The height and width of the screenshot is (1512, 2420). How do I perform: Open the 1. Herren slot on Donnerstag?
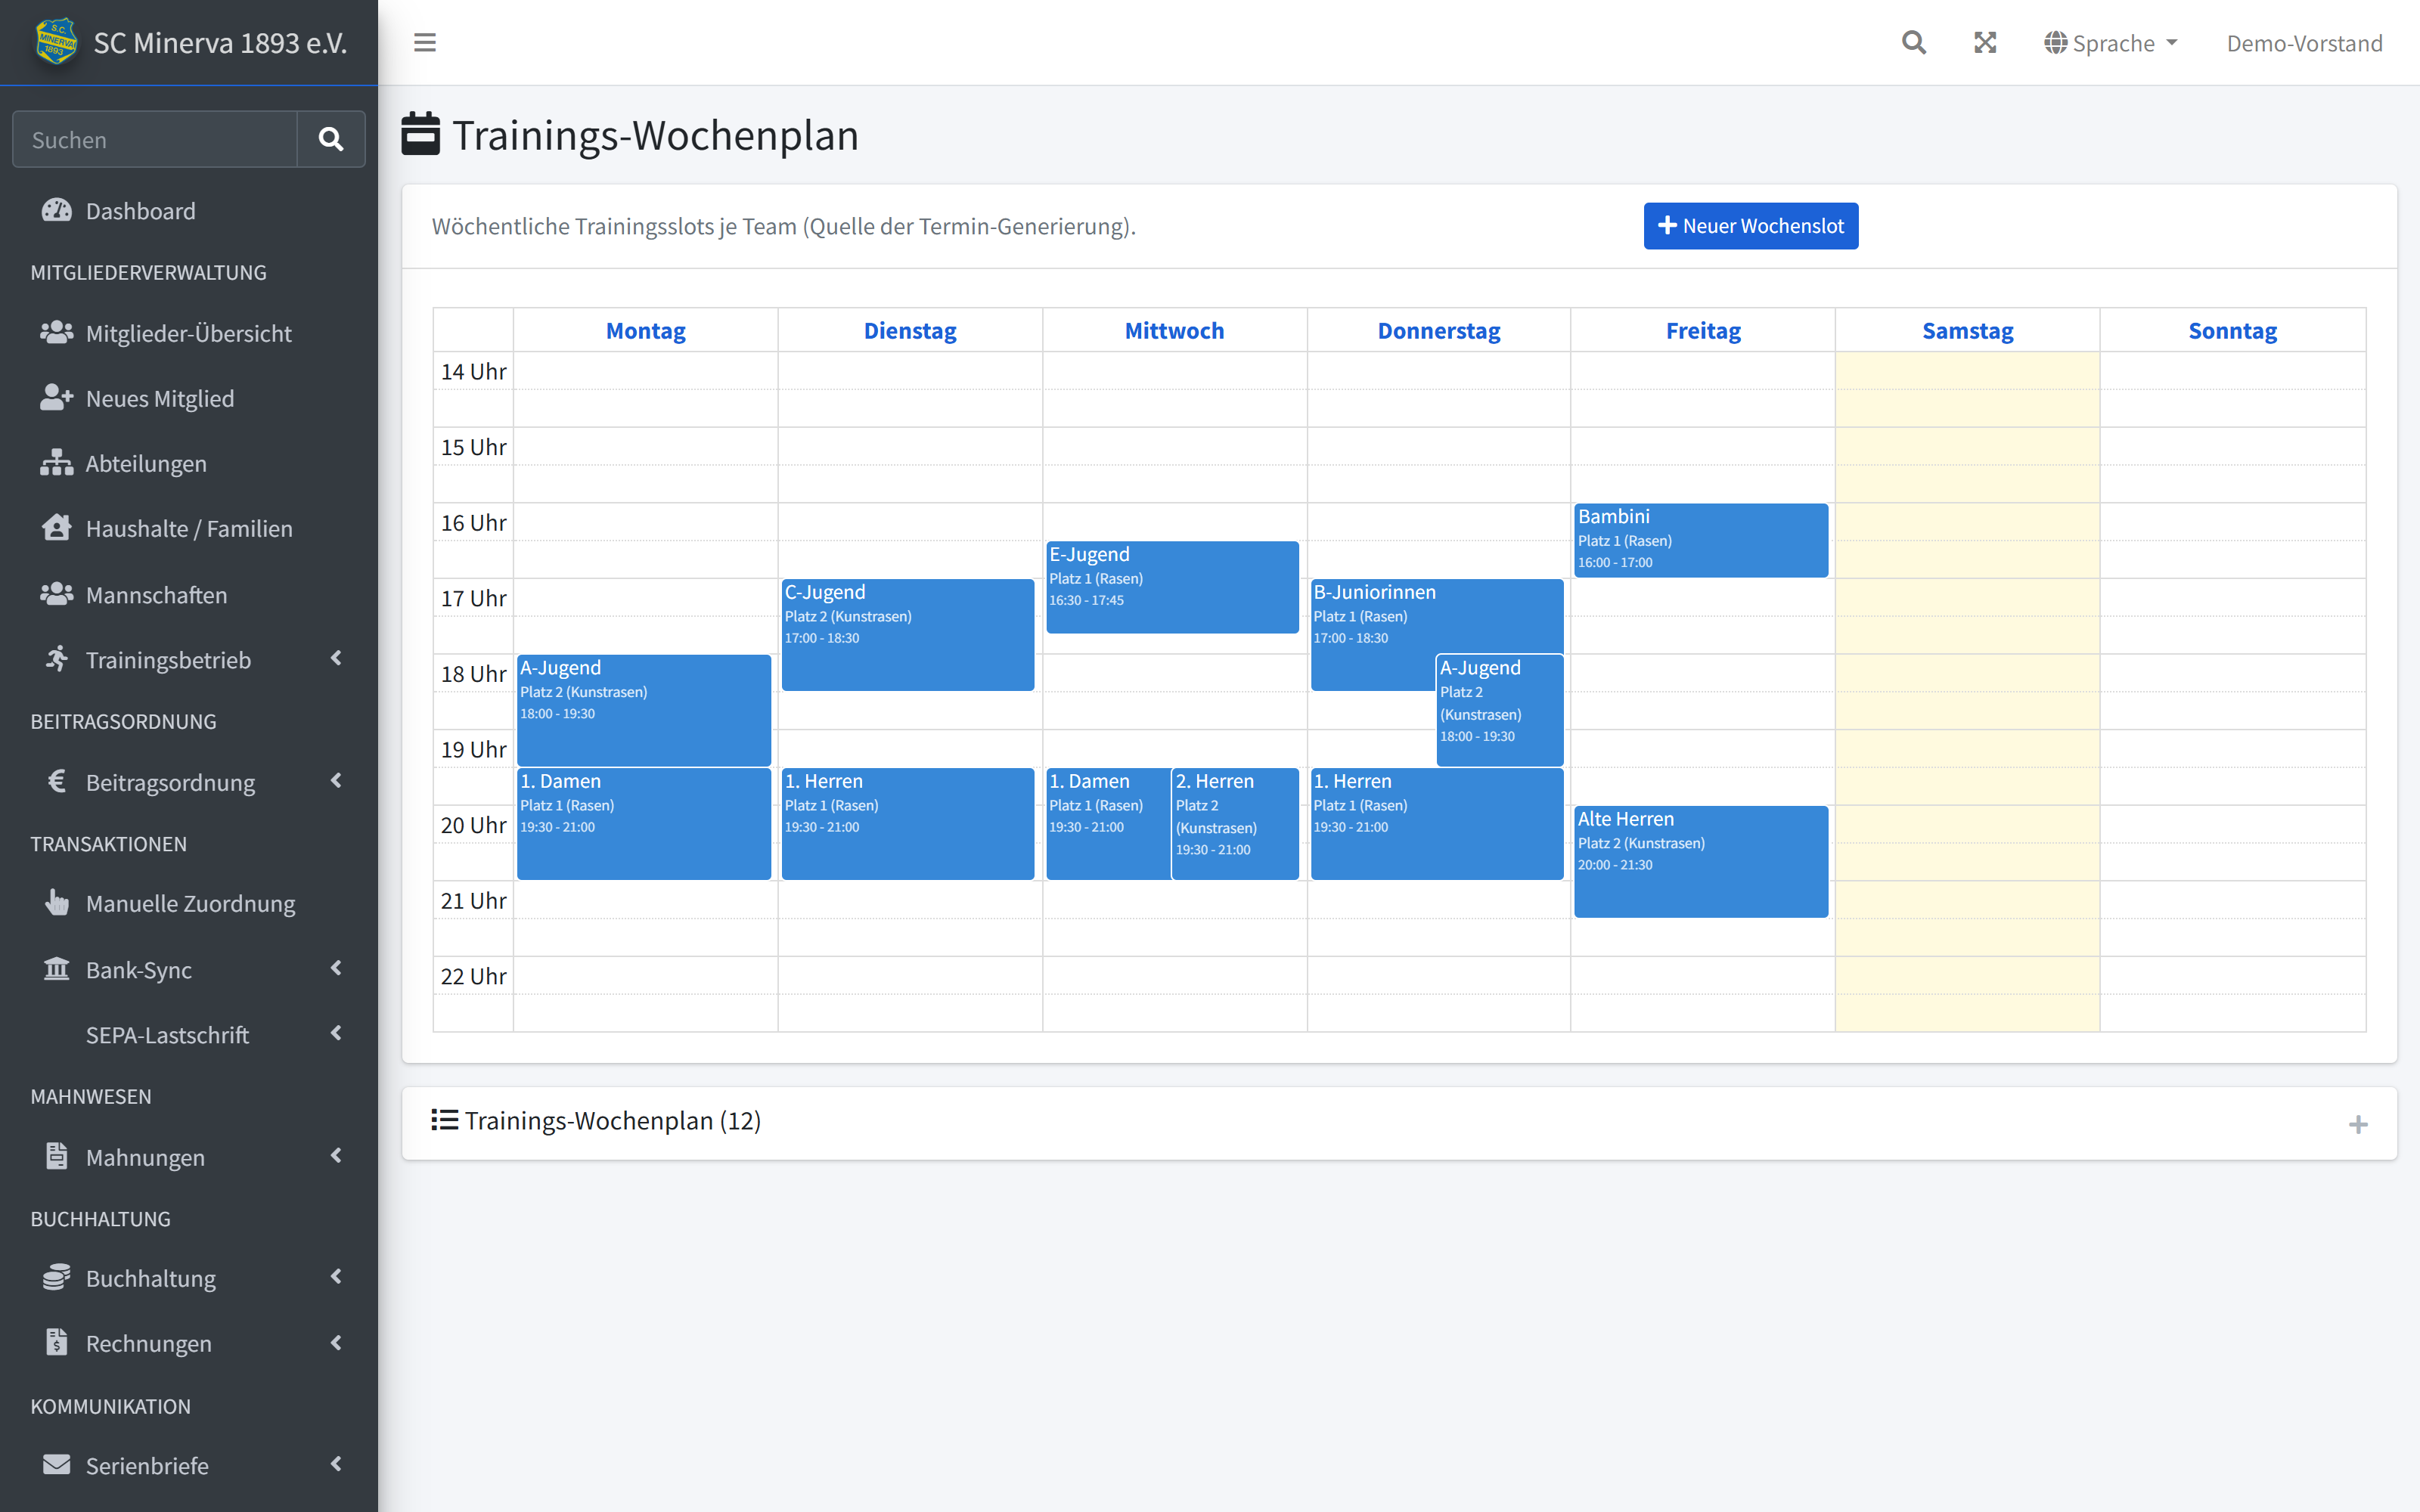click(1436, 824)
